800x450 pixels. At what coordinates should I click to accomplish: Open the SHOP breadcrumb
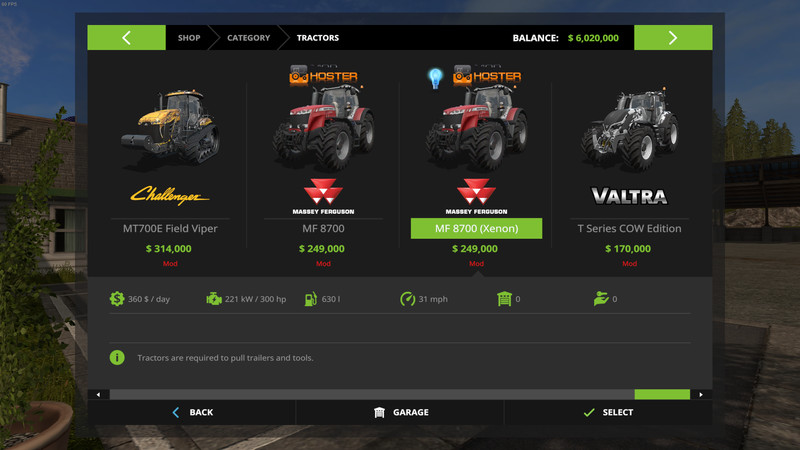pos(189,38)
